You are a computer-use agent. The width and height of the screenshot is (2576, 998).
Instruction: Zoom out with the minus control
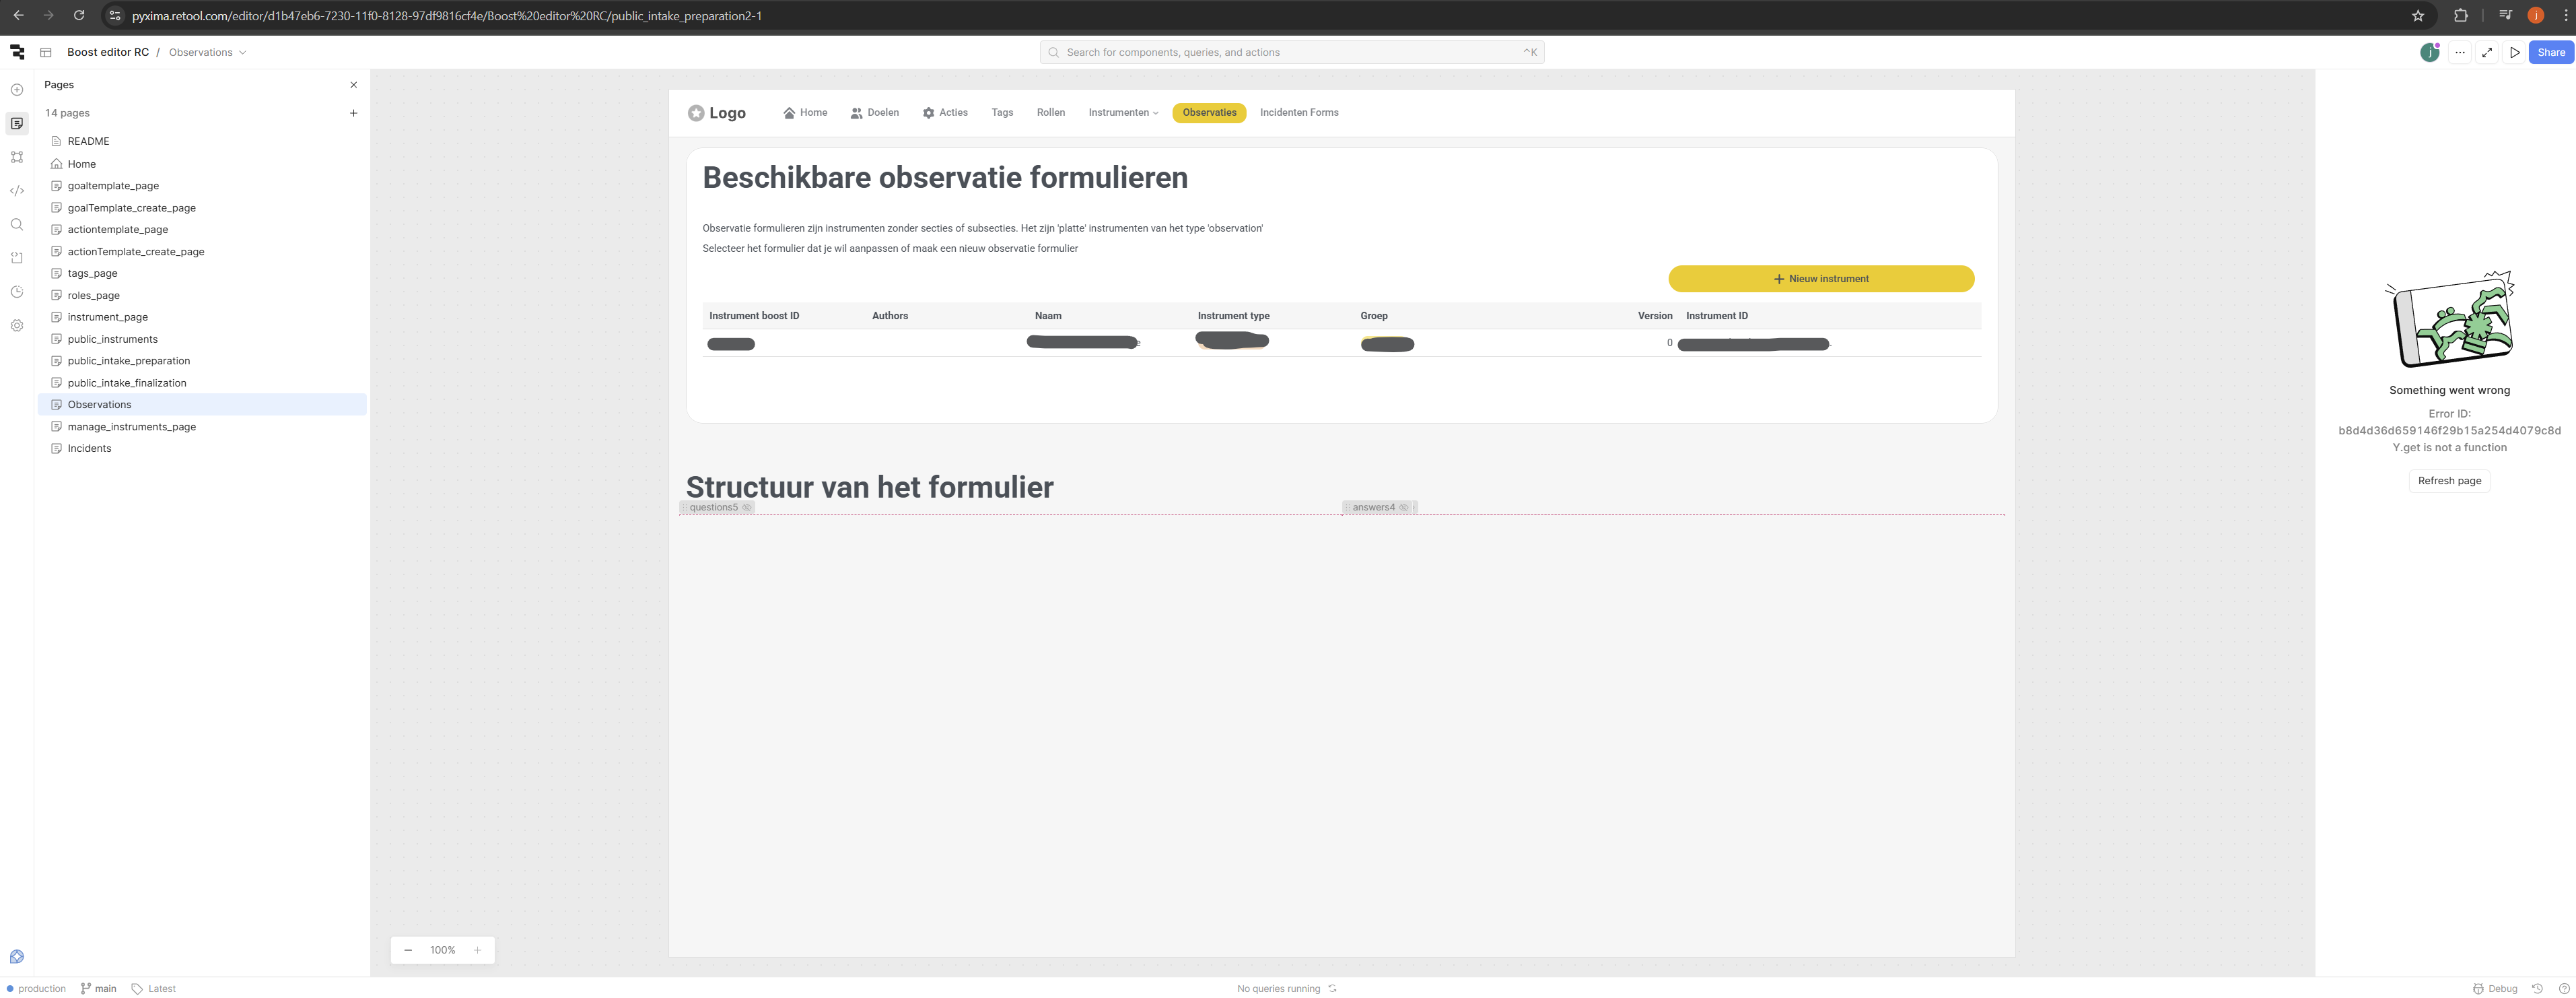click(408, 950)
